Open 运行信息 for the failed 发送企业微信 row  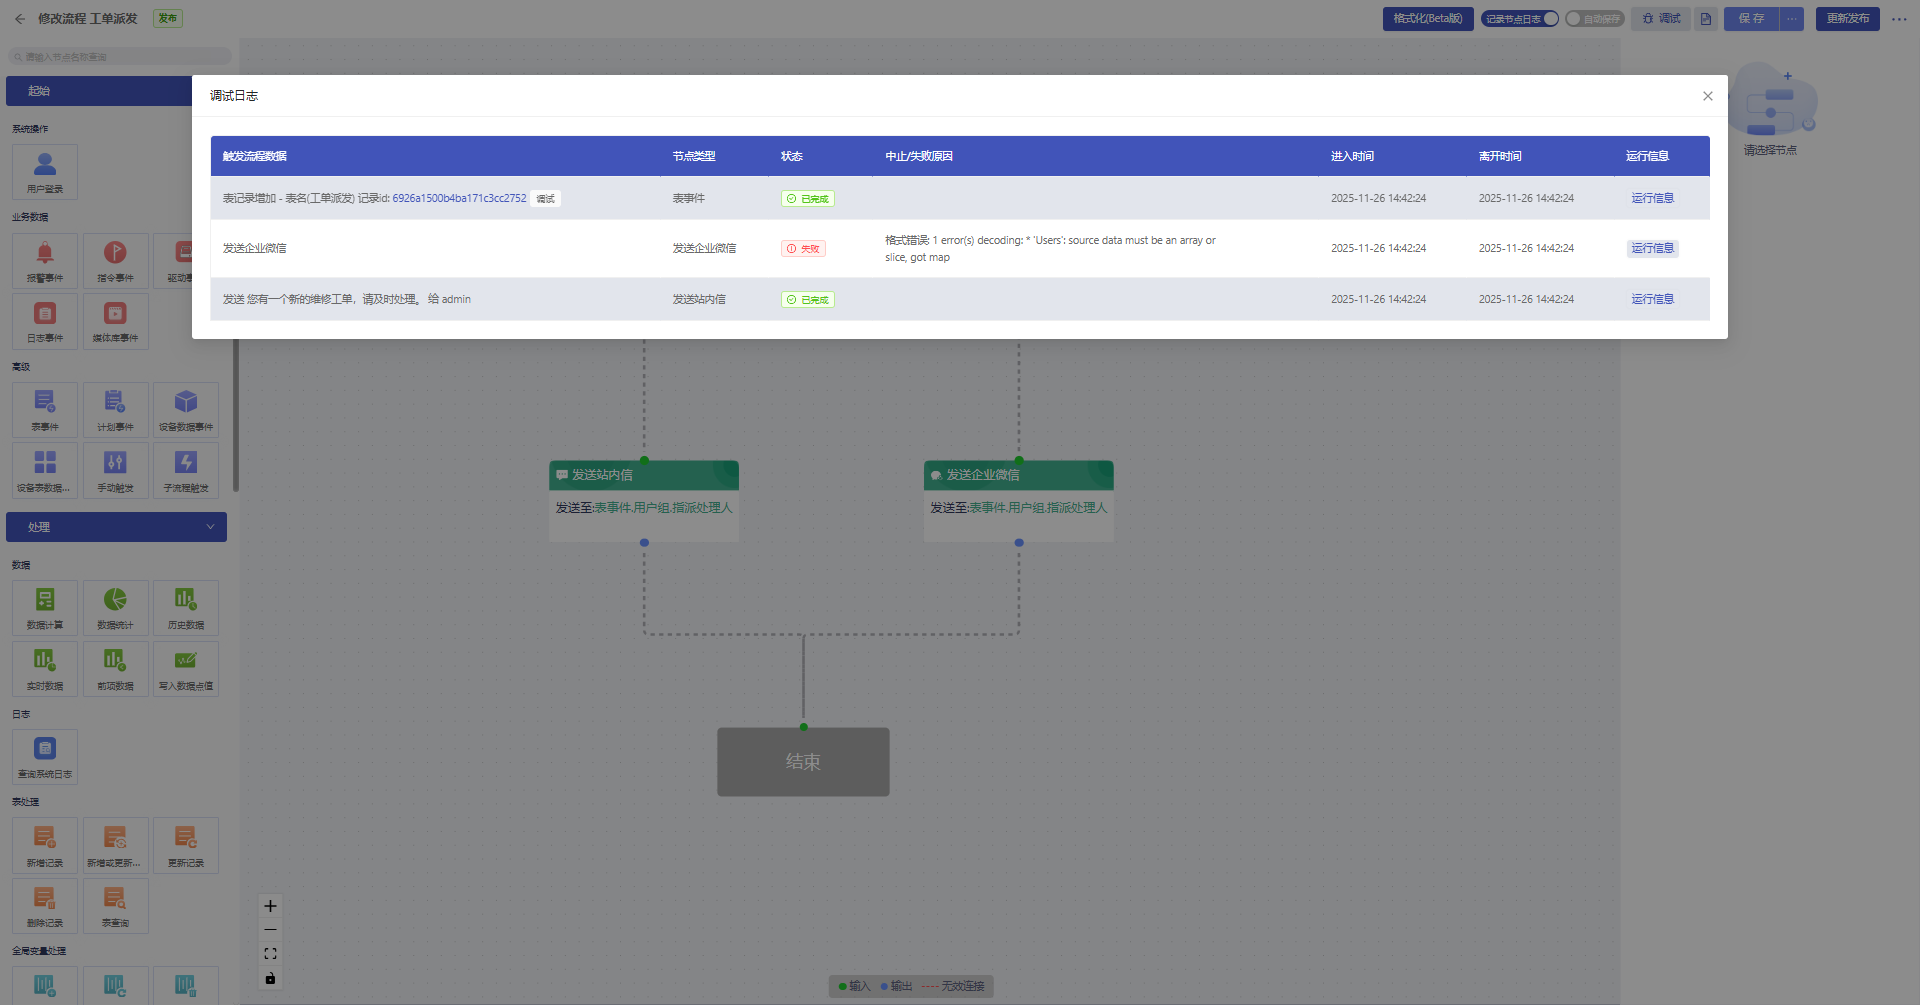pyautogui.click(x=1652, y=249)
